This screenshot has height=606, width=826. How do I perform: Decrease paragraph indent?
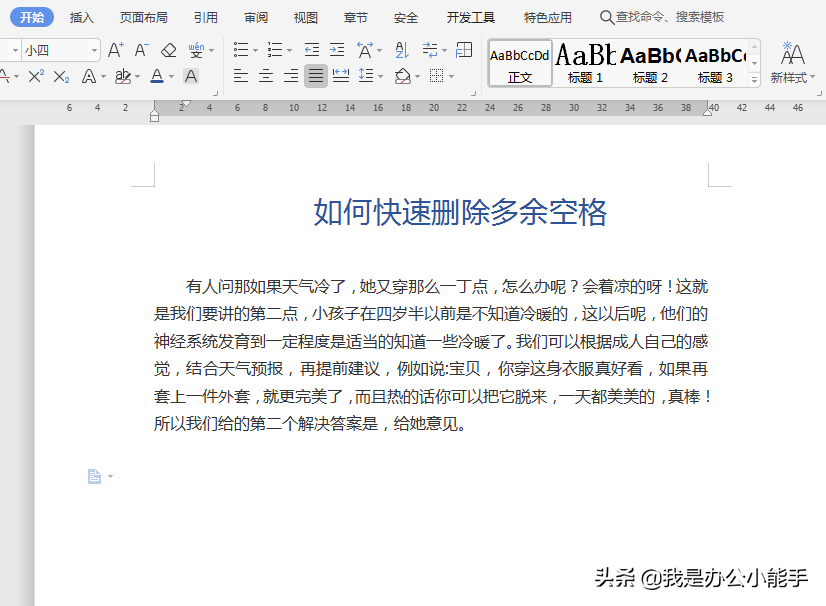coord(312,50)
